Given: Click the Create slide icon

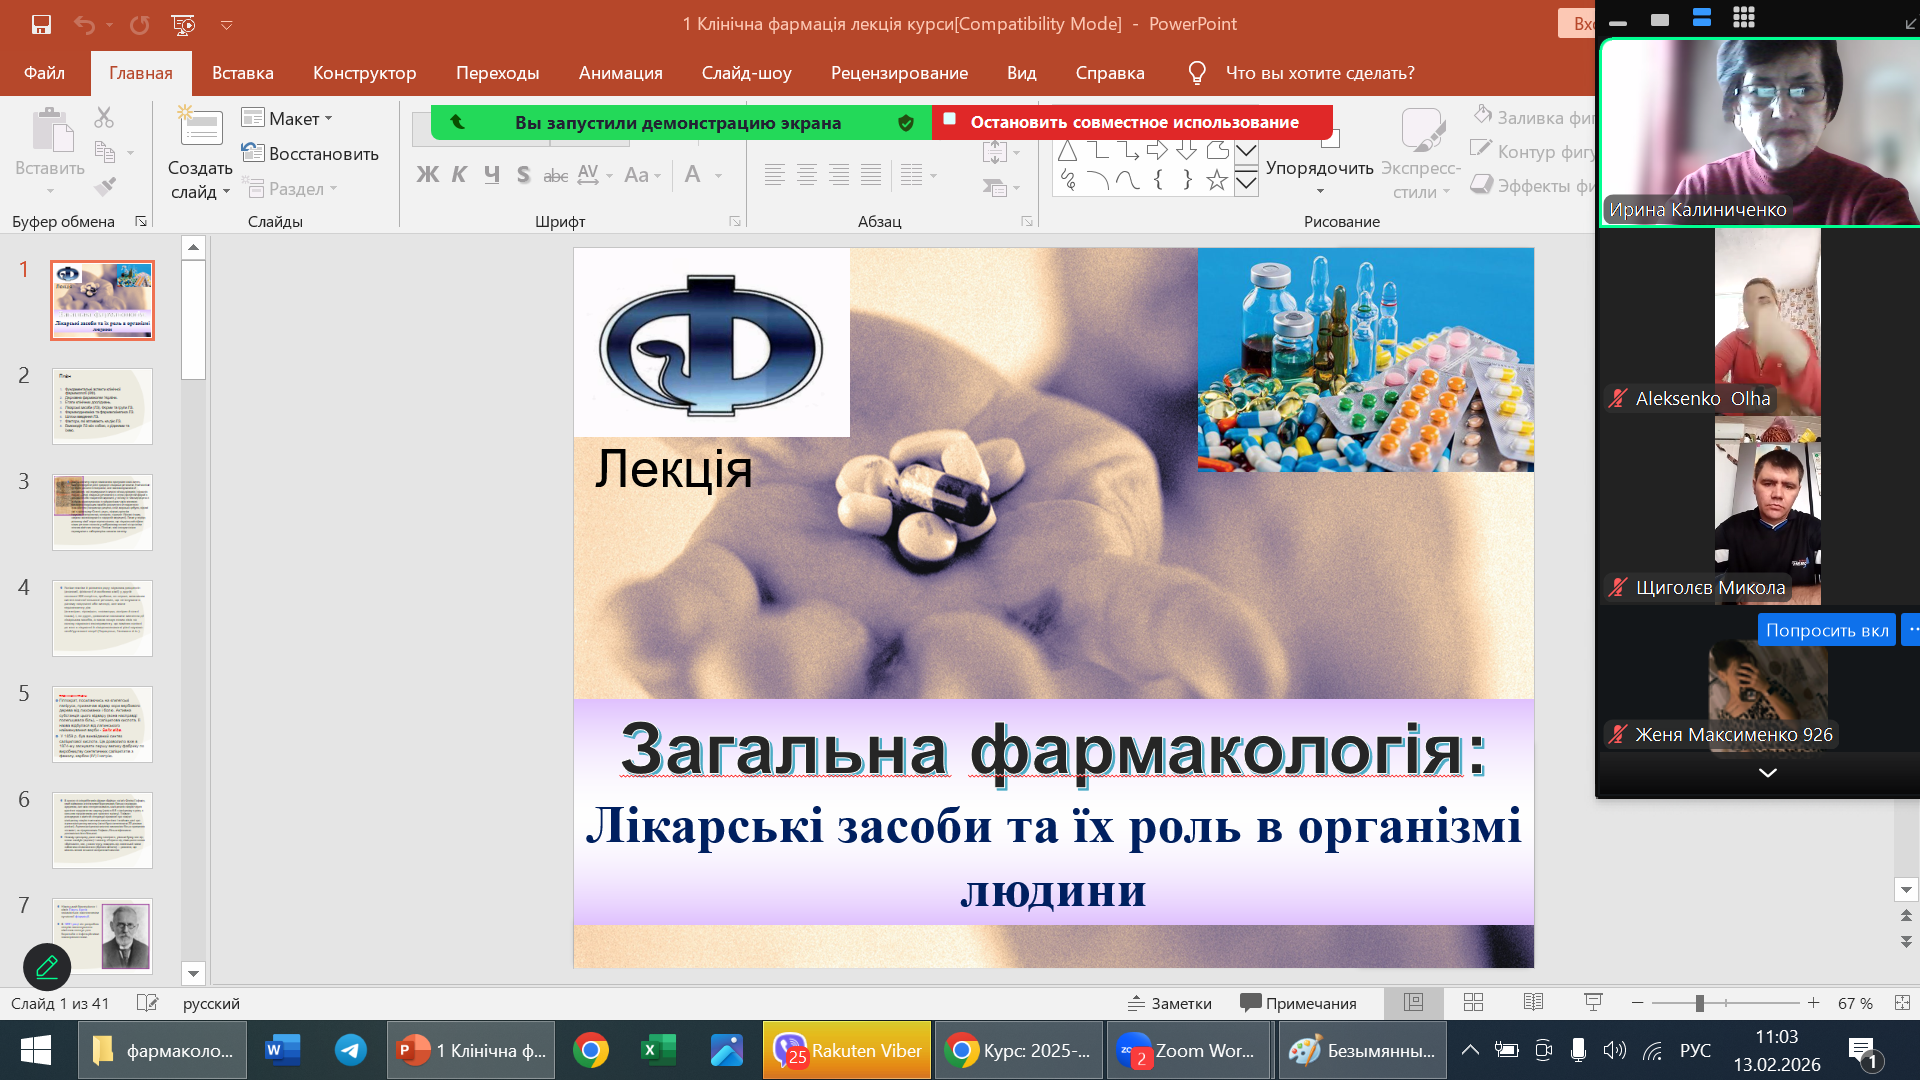Looking at the screenshot, I should tap(200, 129).
